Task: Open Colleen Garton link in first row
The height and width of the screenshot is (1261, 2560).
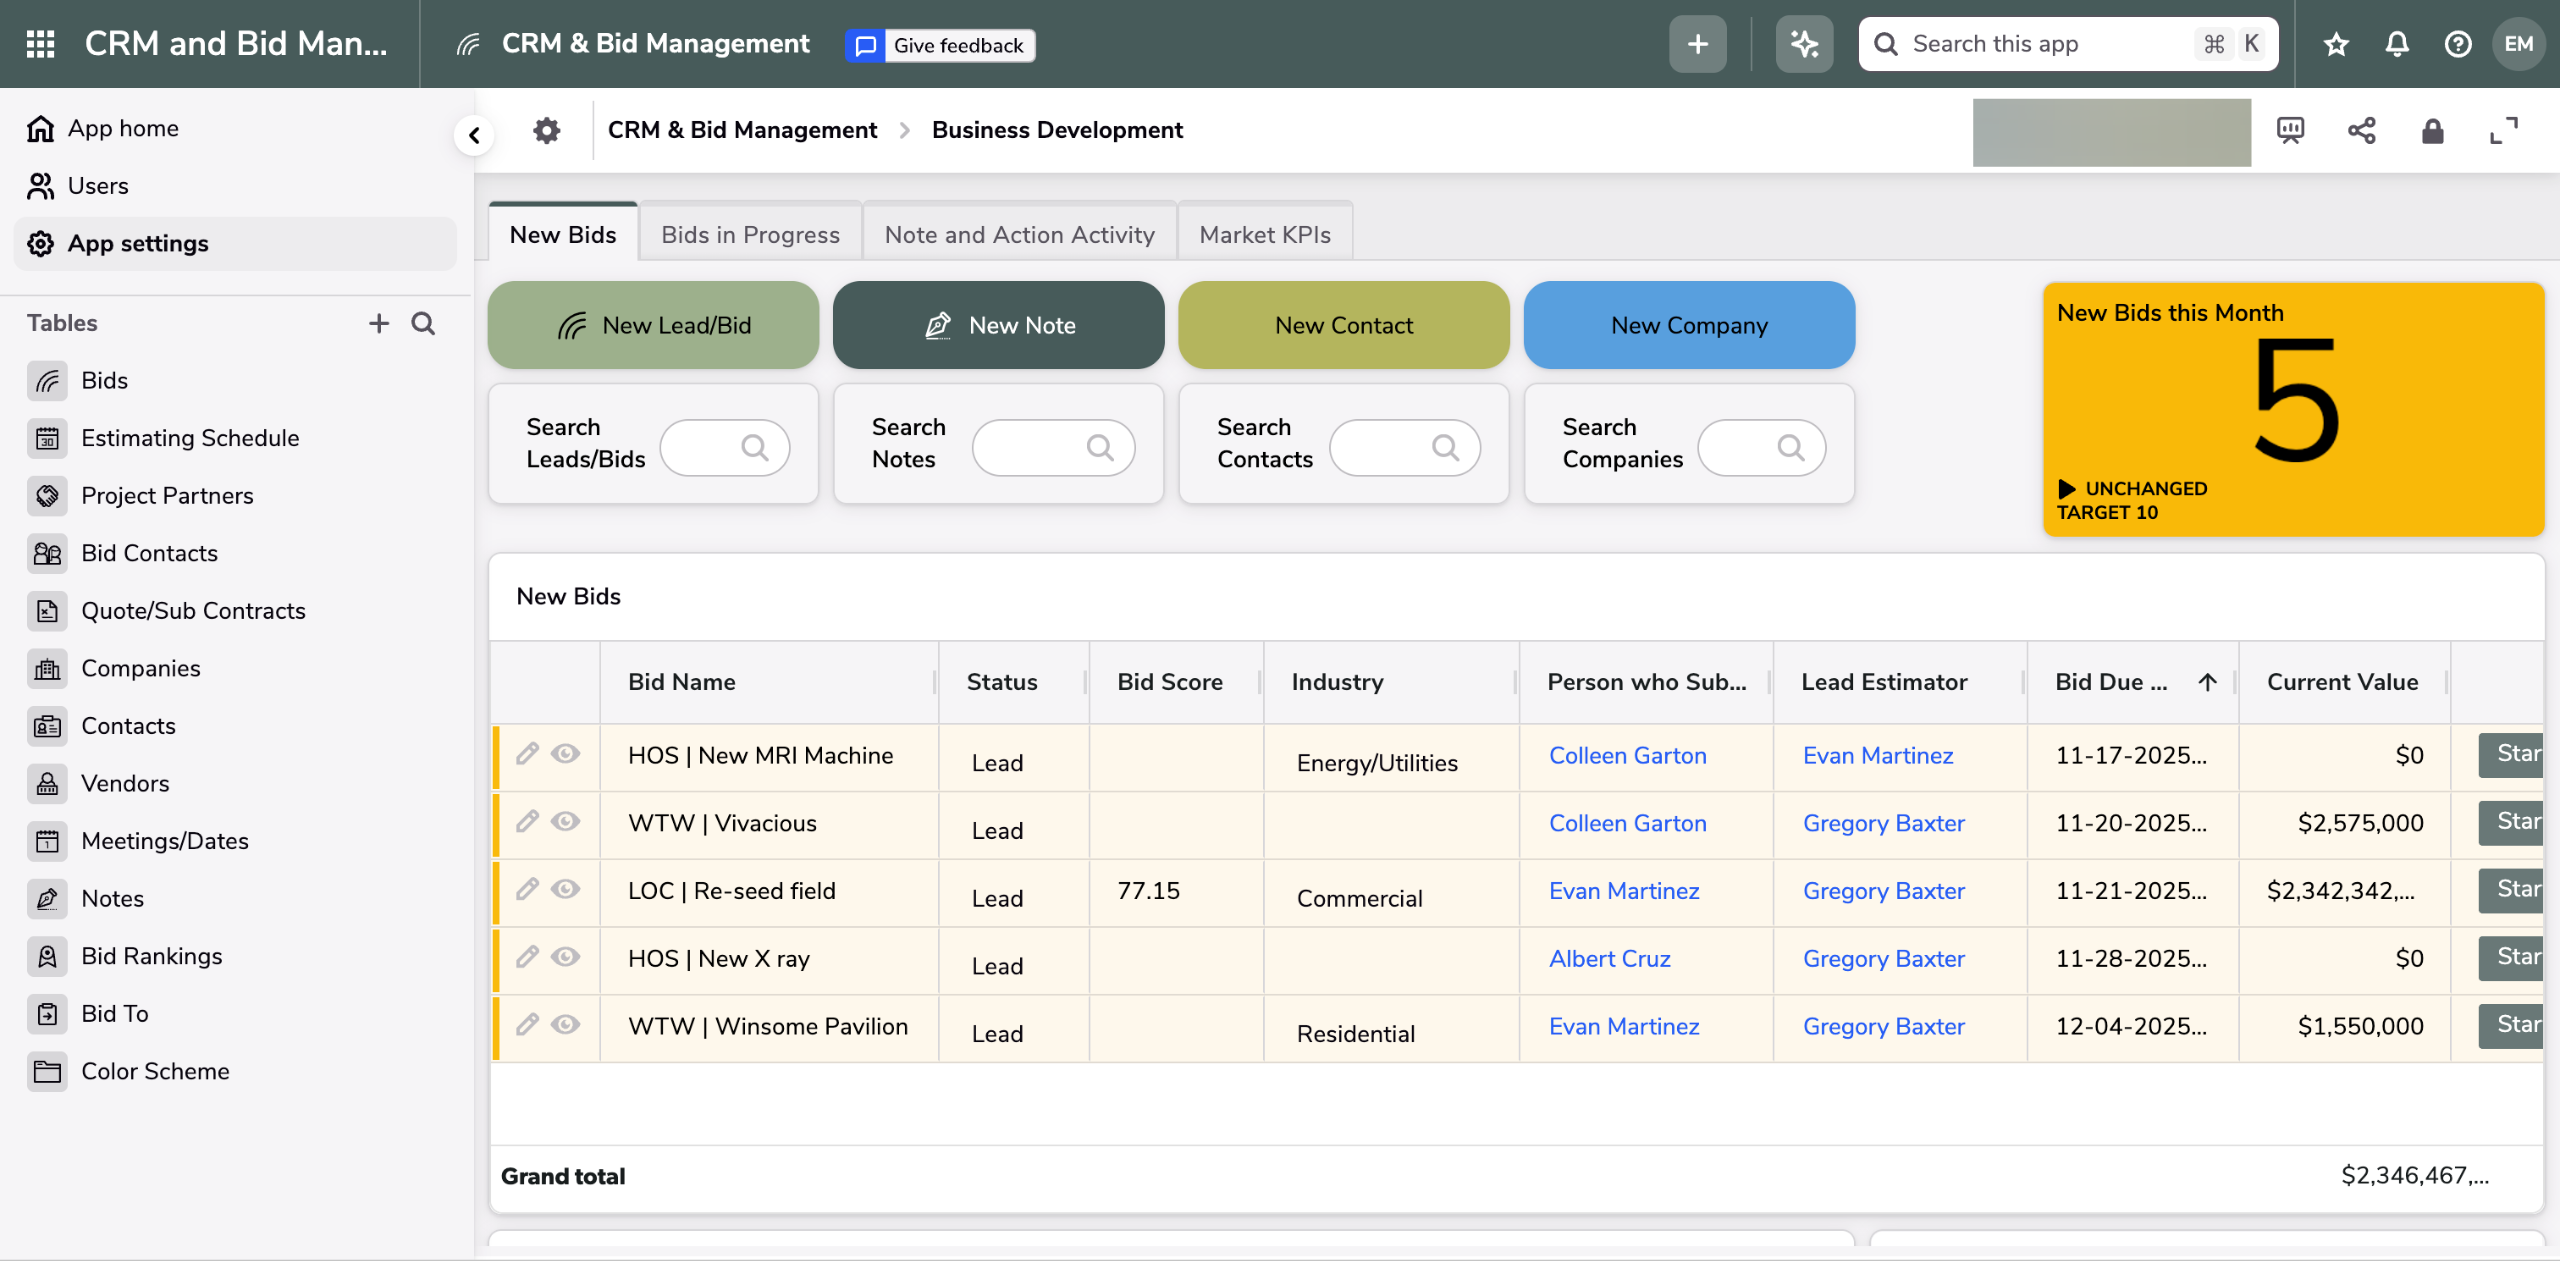Action: [x=1627, y=756]
